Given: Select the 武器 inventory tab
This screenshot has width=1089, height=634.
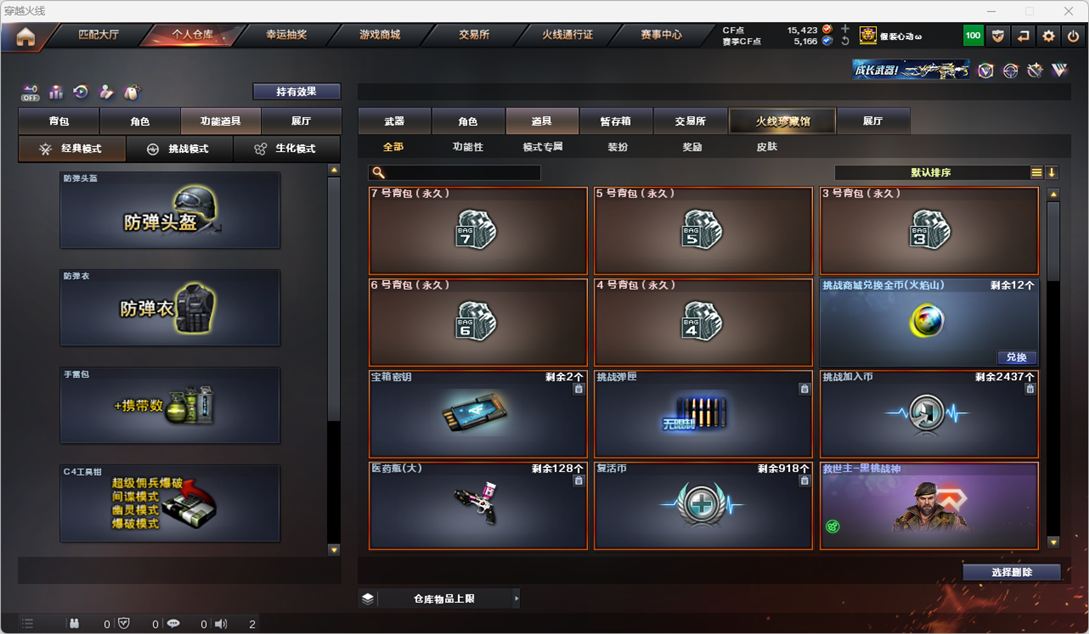Looking at the screenshot, I should (394, 121).
